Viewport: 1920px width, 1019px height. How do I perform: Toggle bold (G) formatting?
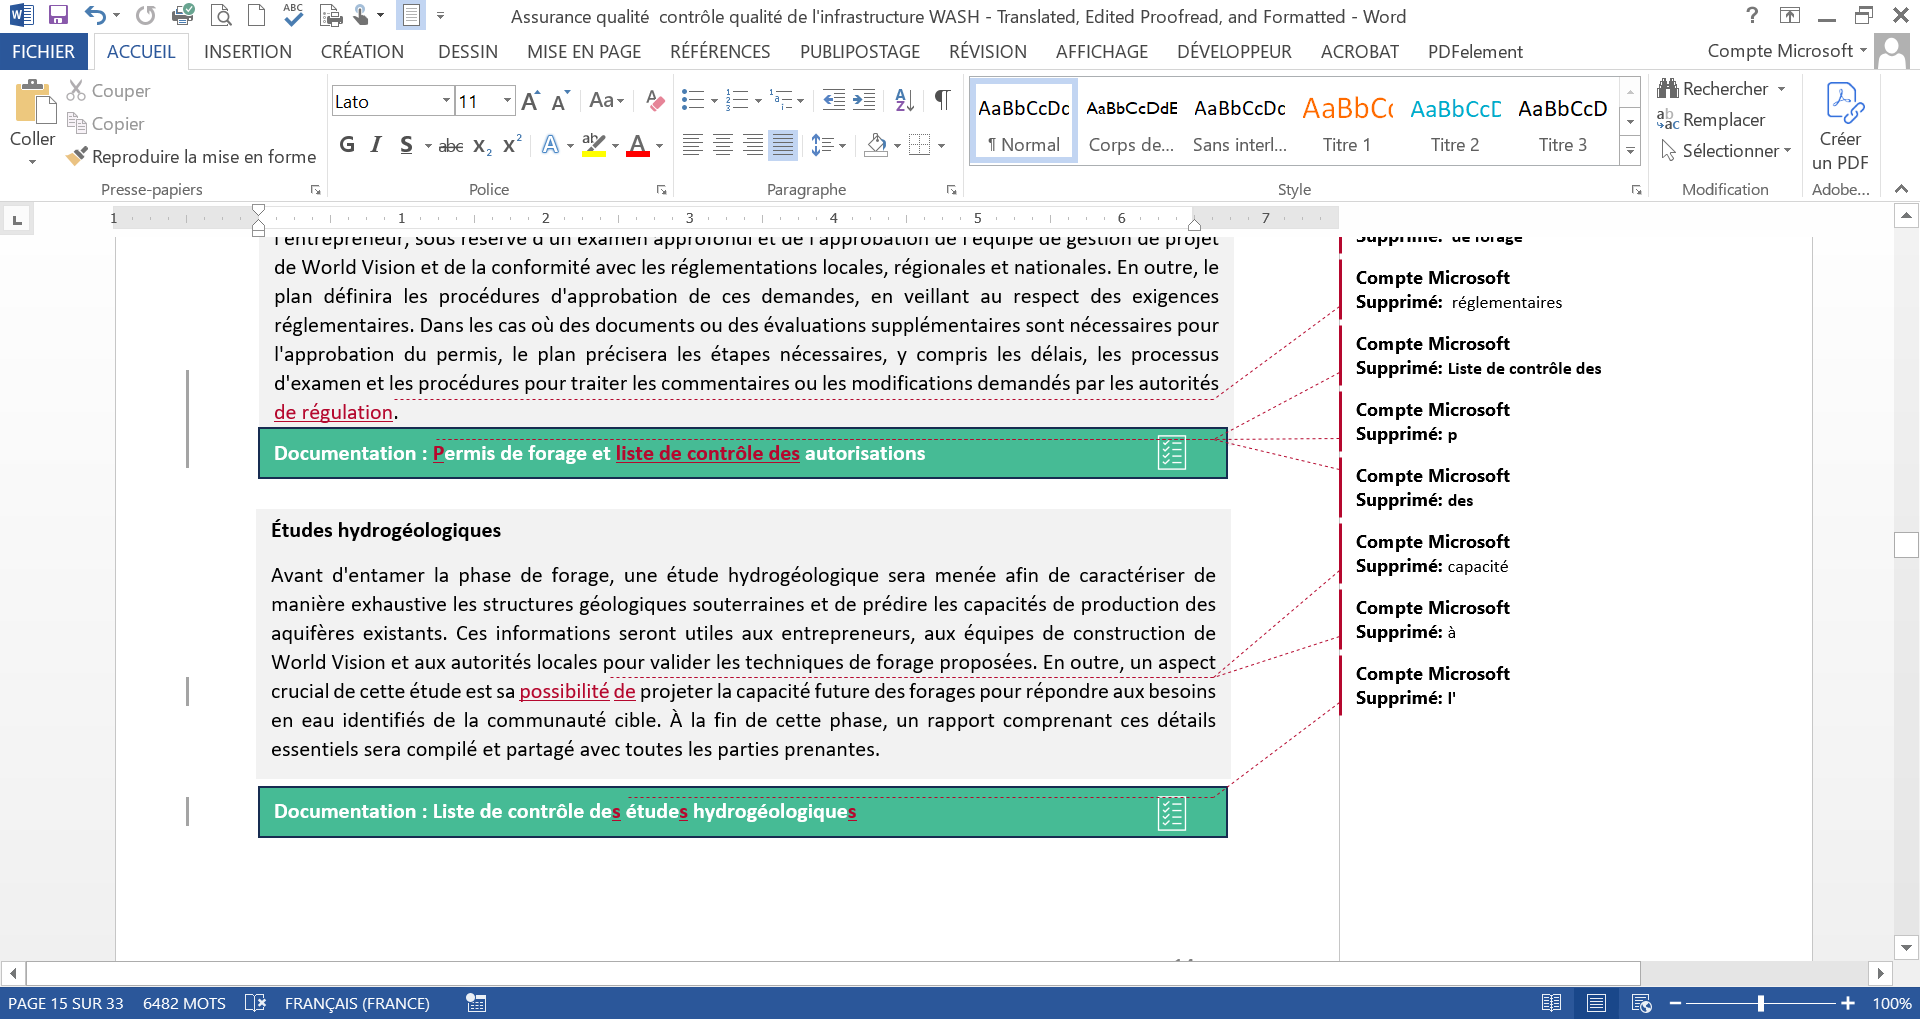click(347, 145)
